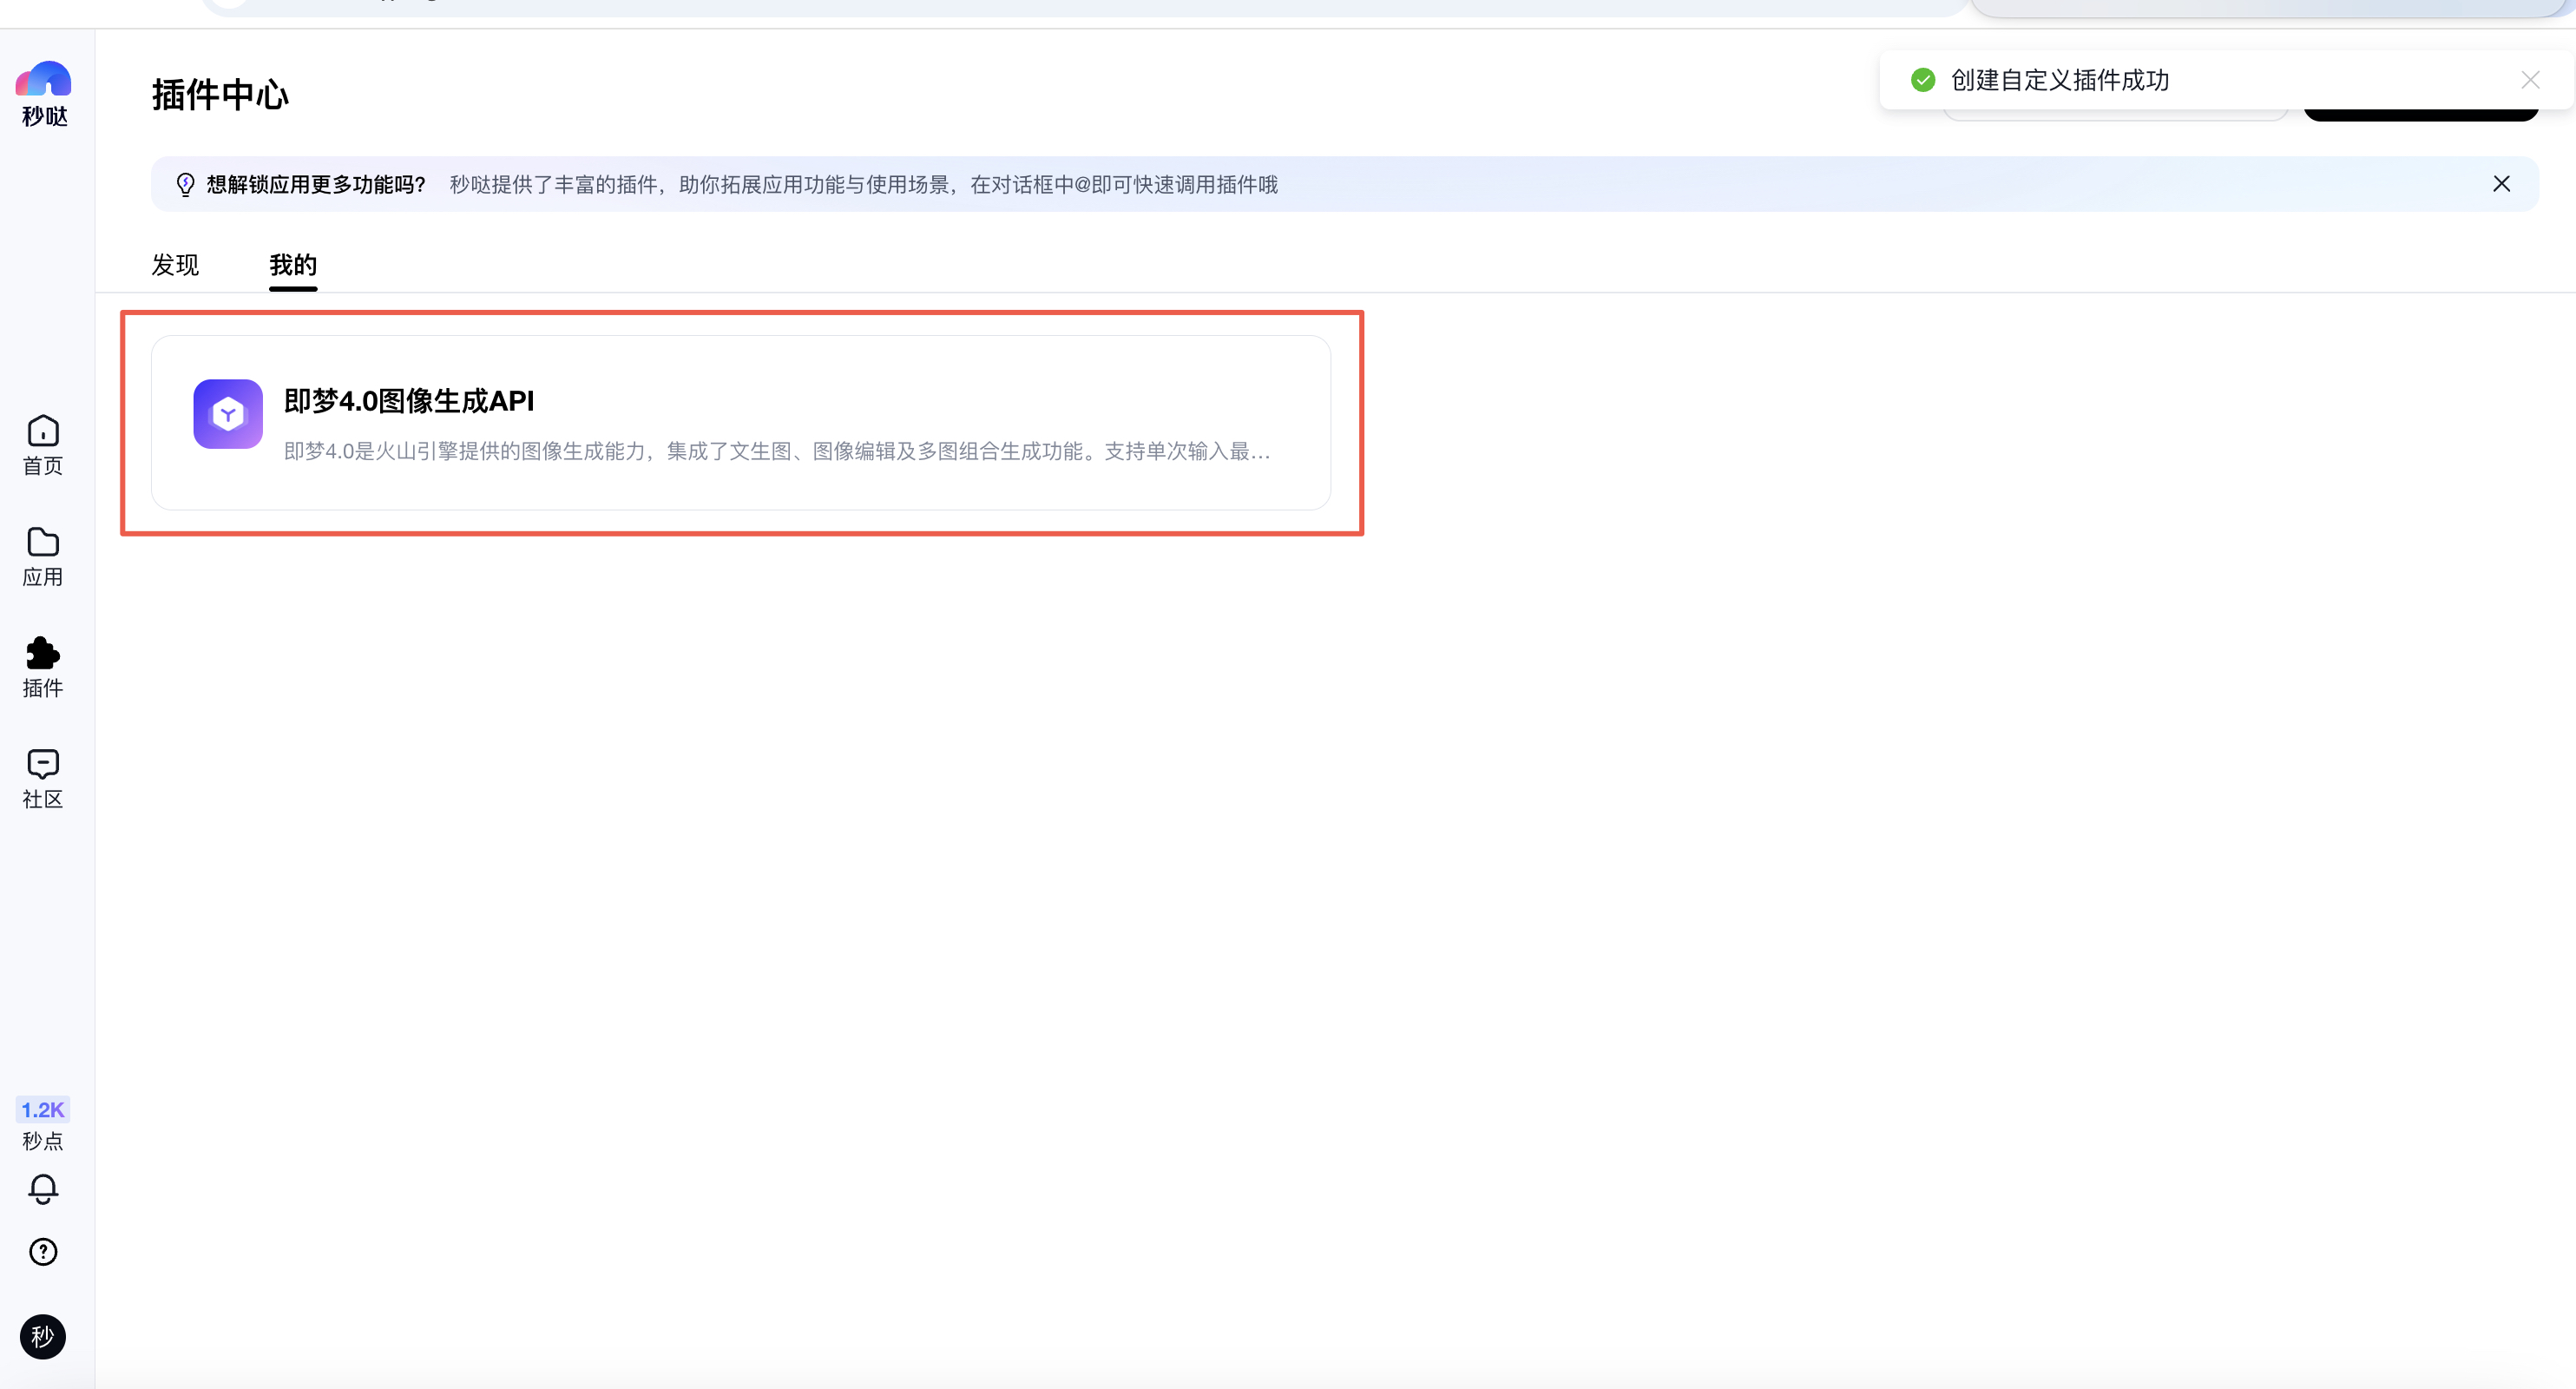Click the green success checkmark in toast

(x=1922, y=80)
